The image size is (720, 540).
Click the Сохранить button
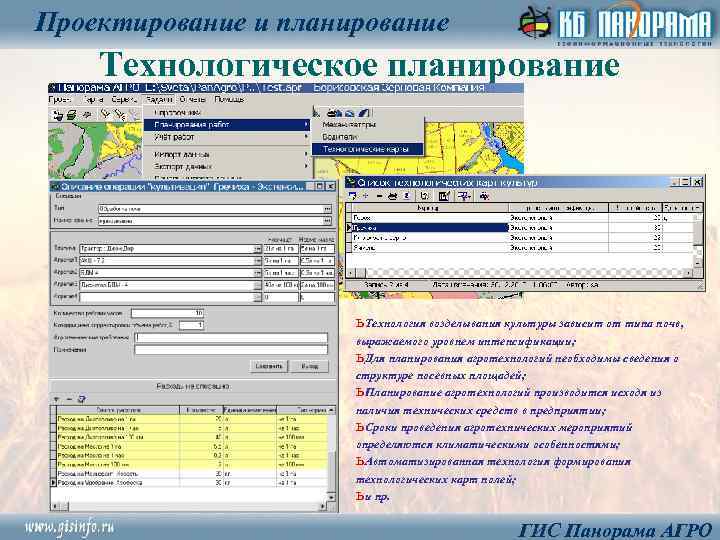tap(269, 366)
